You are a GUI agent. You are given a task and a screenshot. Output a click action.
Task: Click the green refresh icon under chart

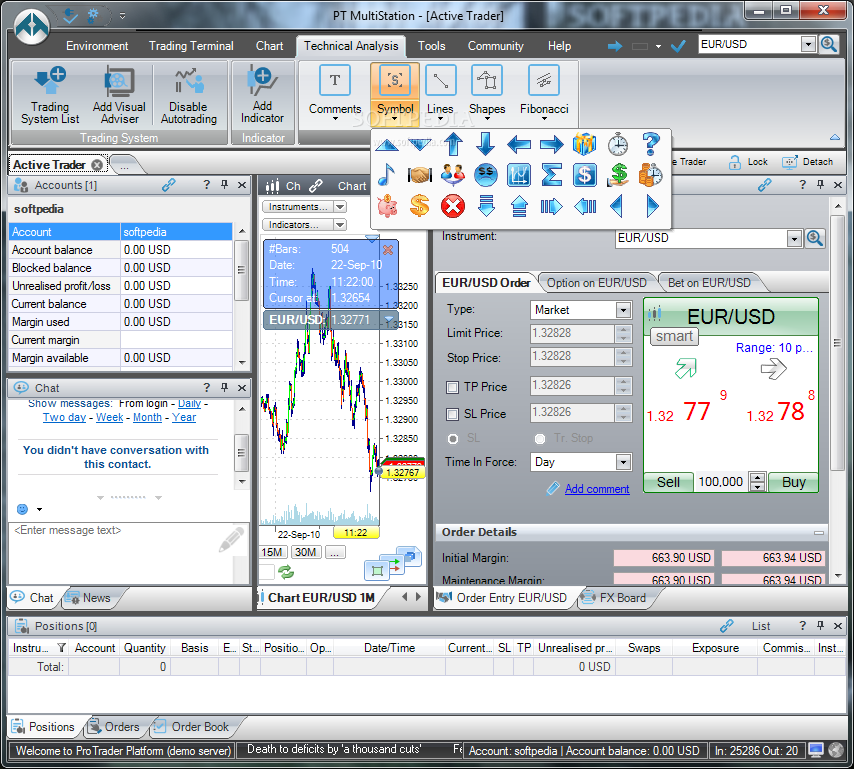click(x=286, y=572)
